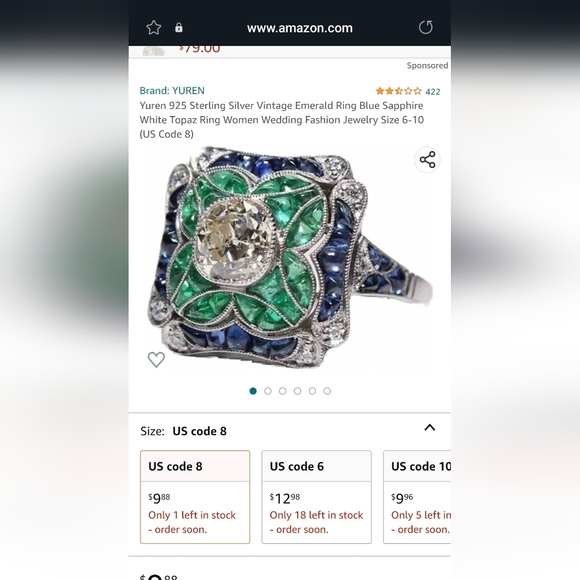
Task: Collapse the Size section chevron
Action: tap(429, 428)
